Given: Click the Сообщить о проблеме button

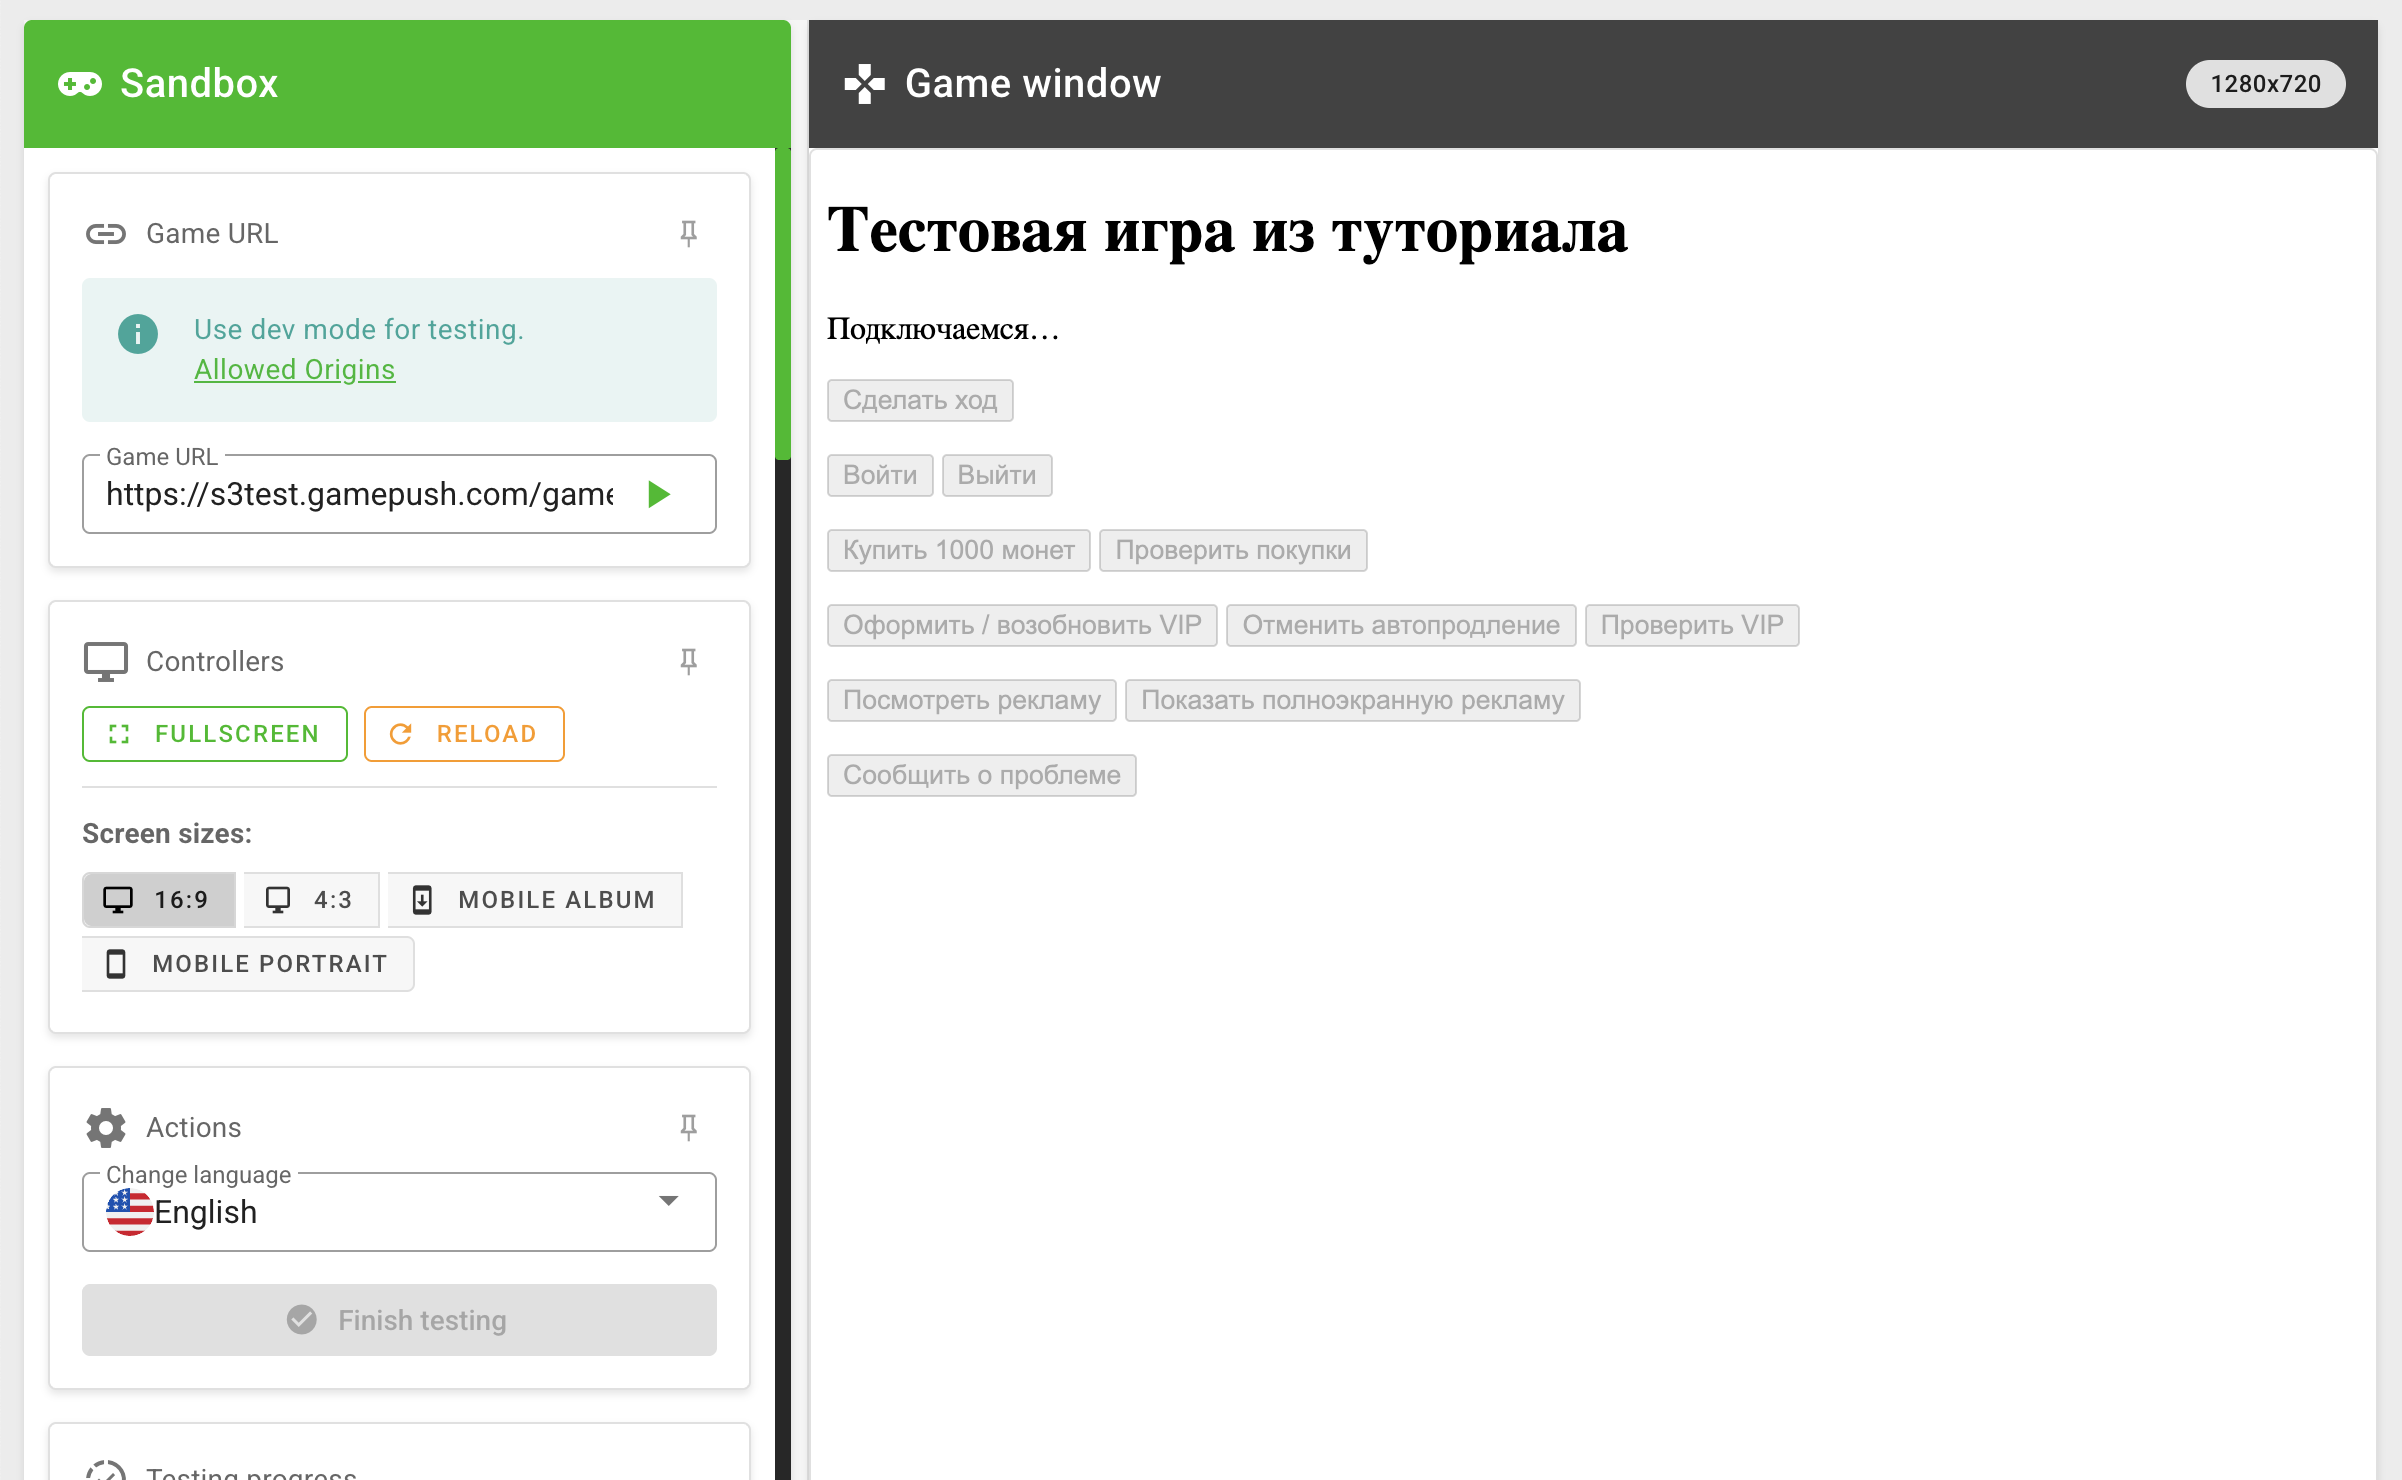Looking at the screenshot, I should pos(982,775).
